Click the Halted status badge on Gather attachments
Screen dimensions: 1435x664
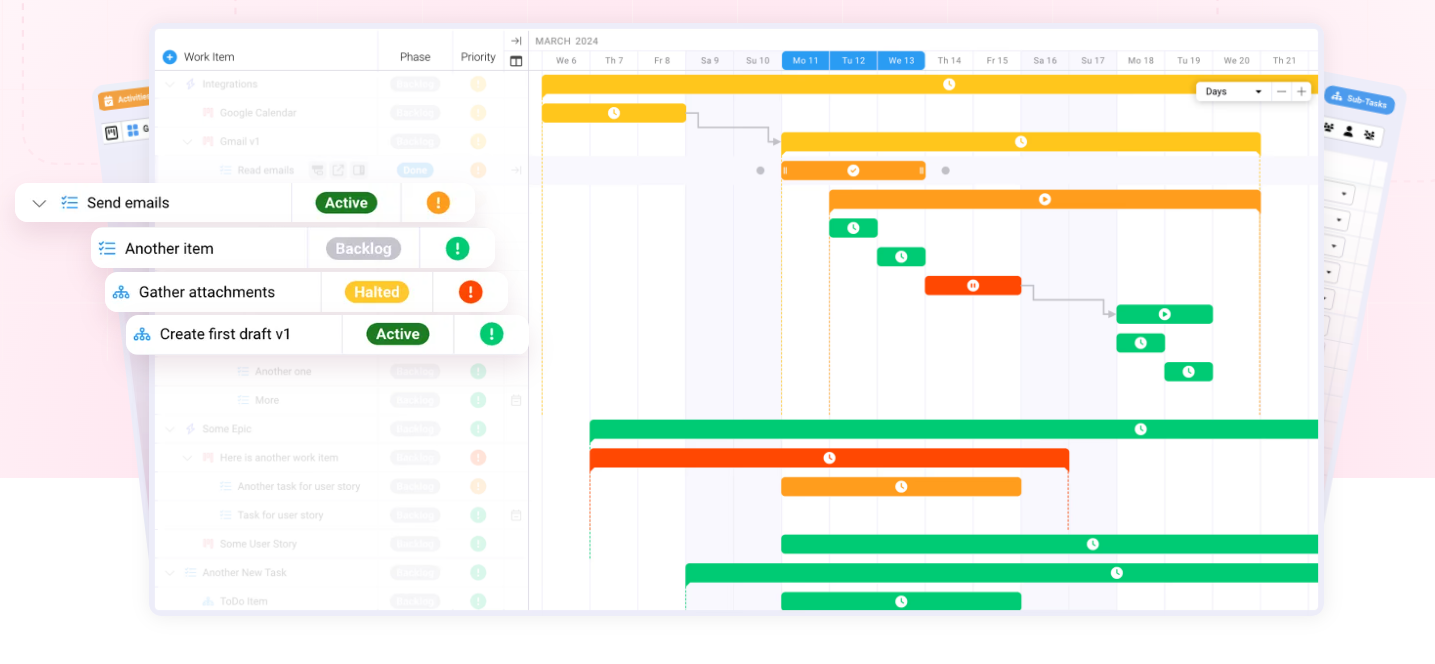point(377,292)
